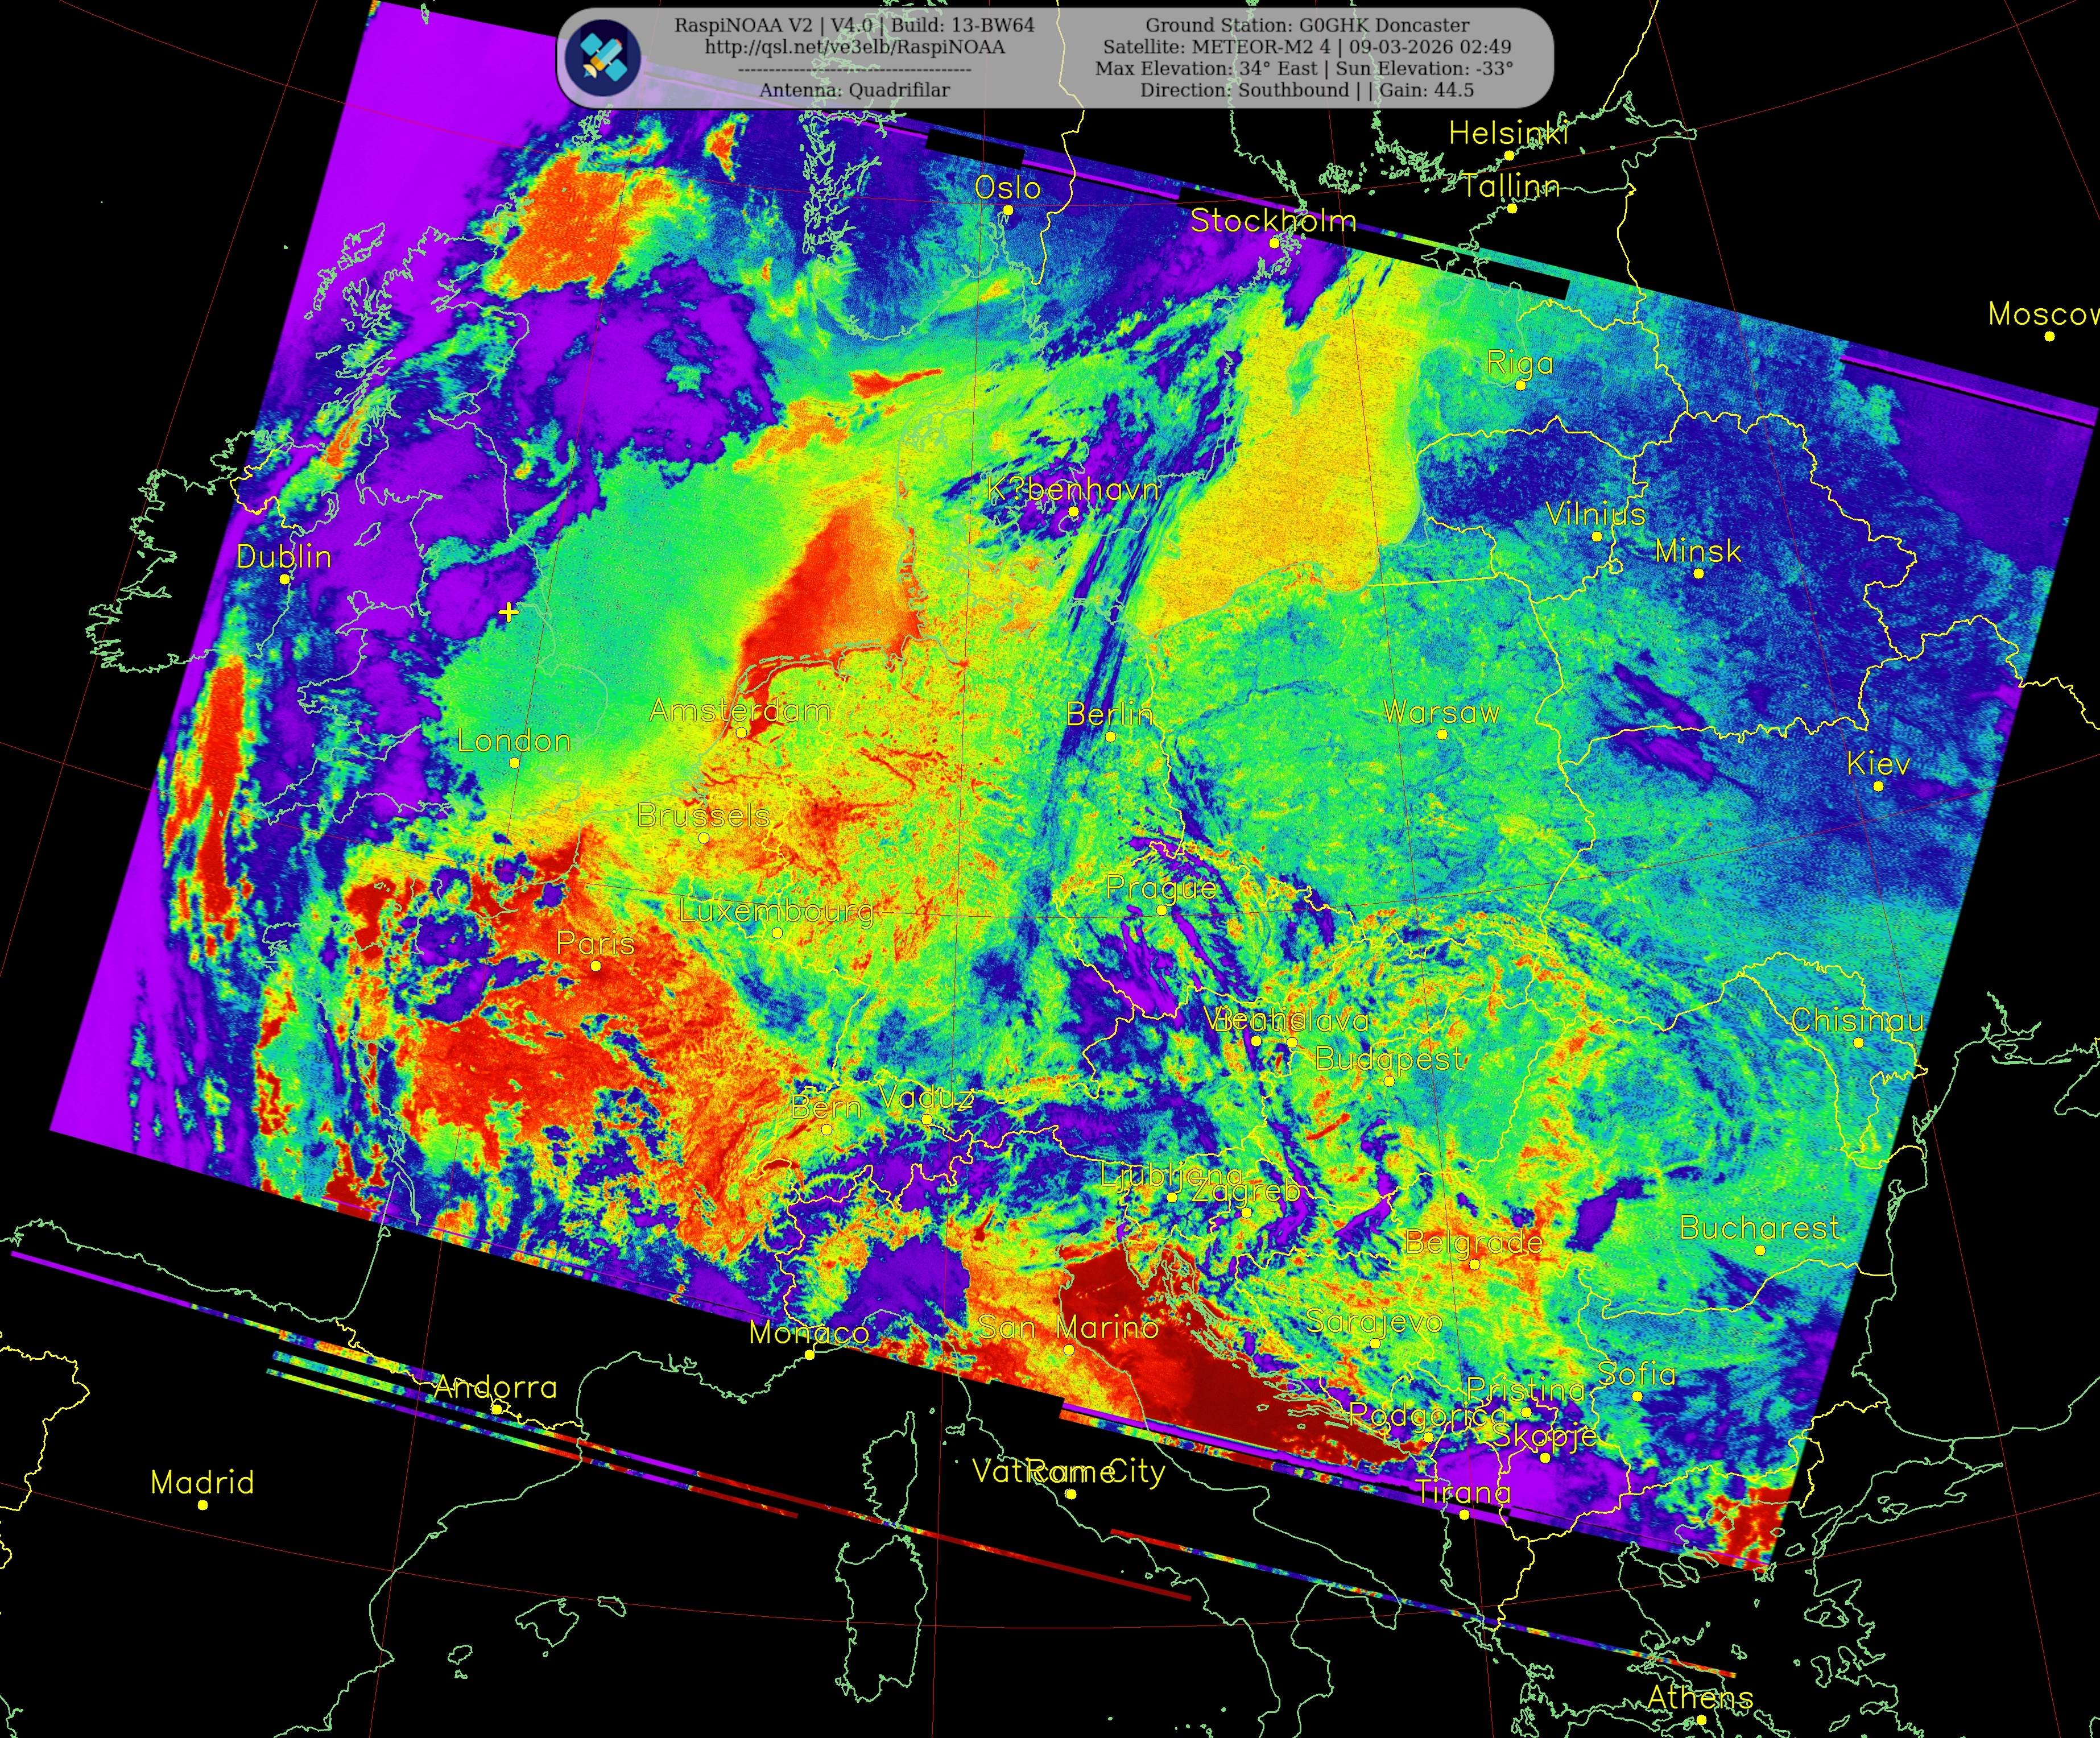The height and width of the screenshot is (1738, 2100).
Task: Click the Antenna Quadrifilar text
Action: pos(854,90)
